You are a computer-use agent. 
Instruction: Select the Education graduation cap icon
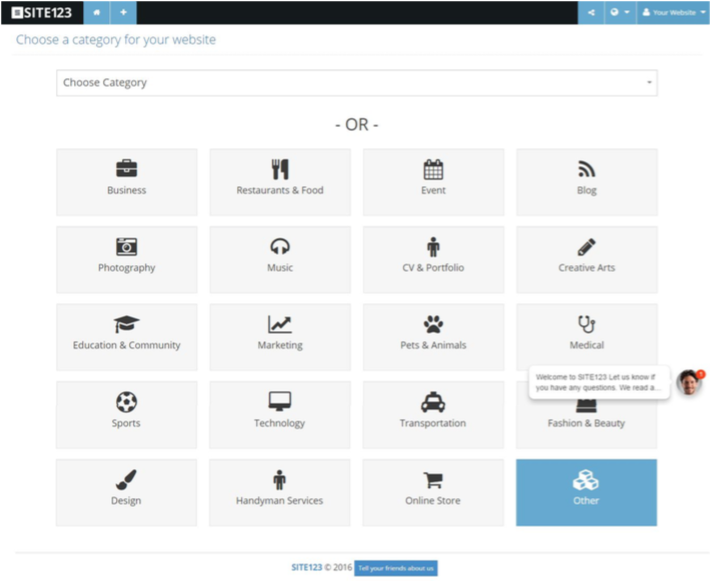(126, 324)
